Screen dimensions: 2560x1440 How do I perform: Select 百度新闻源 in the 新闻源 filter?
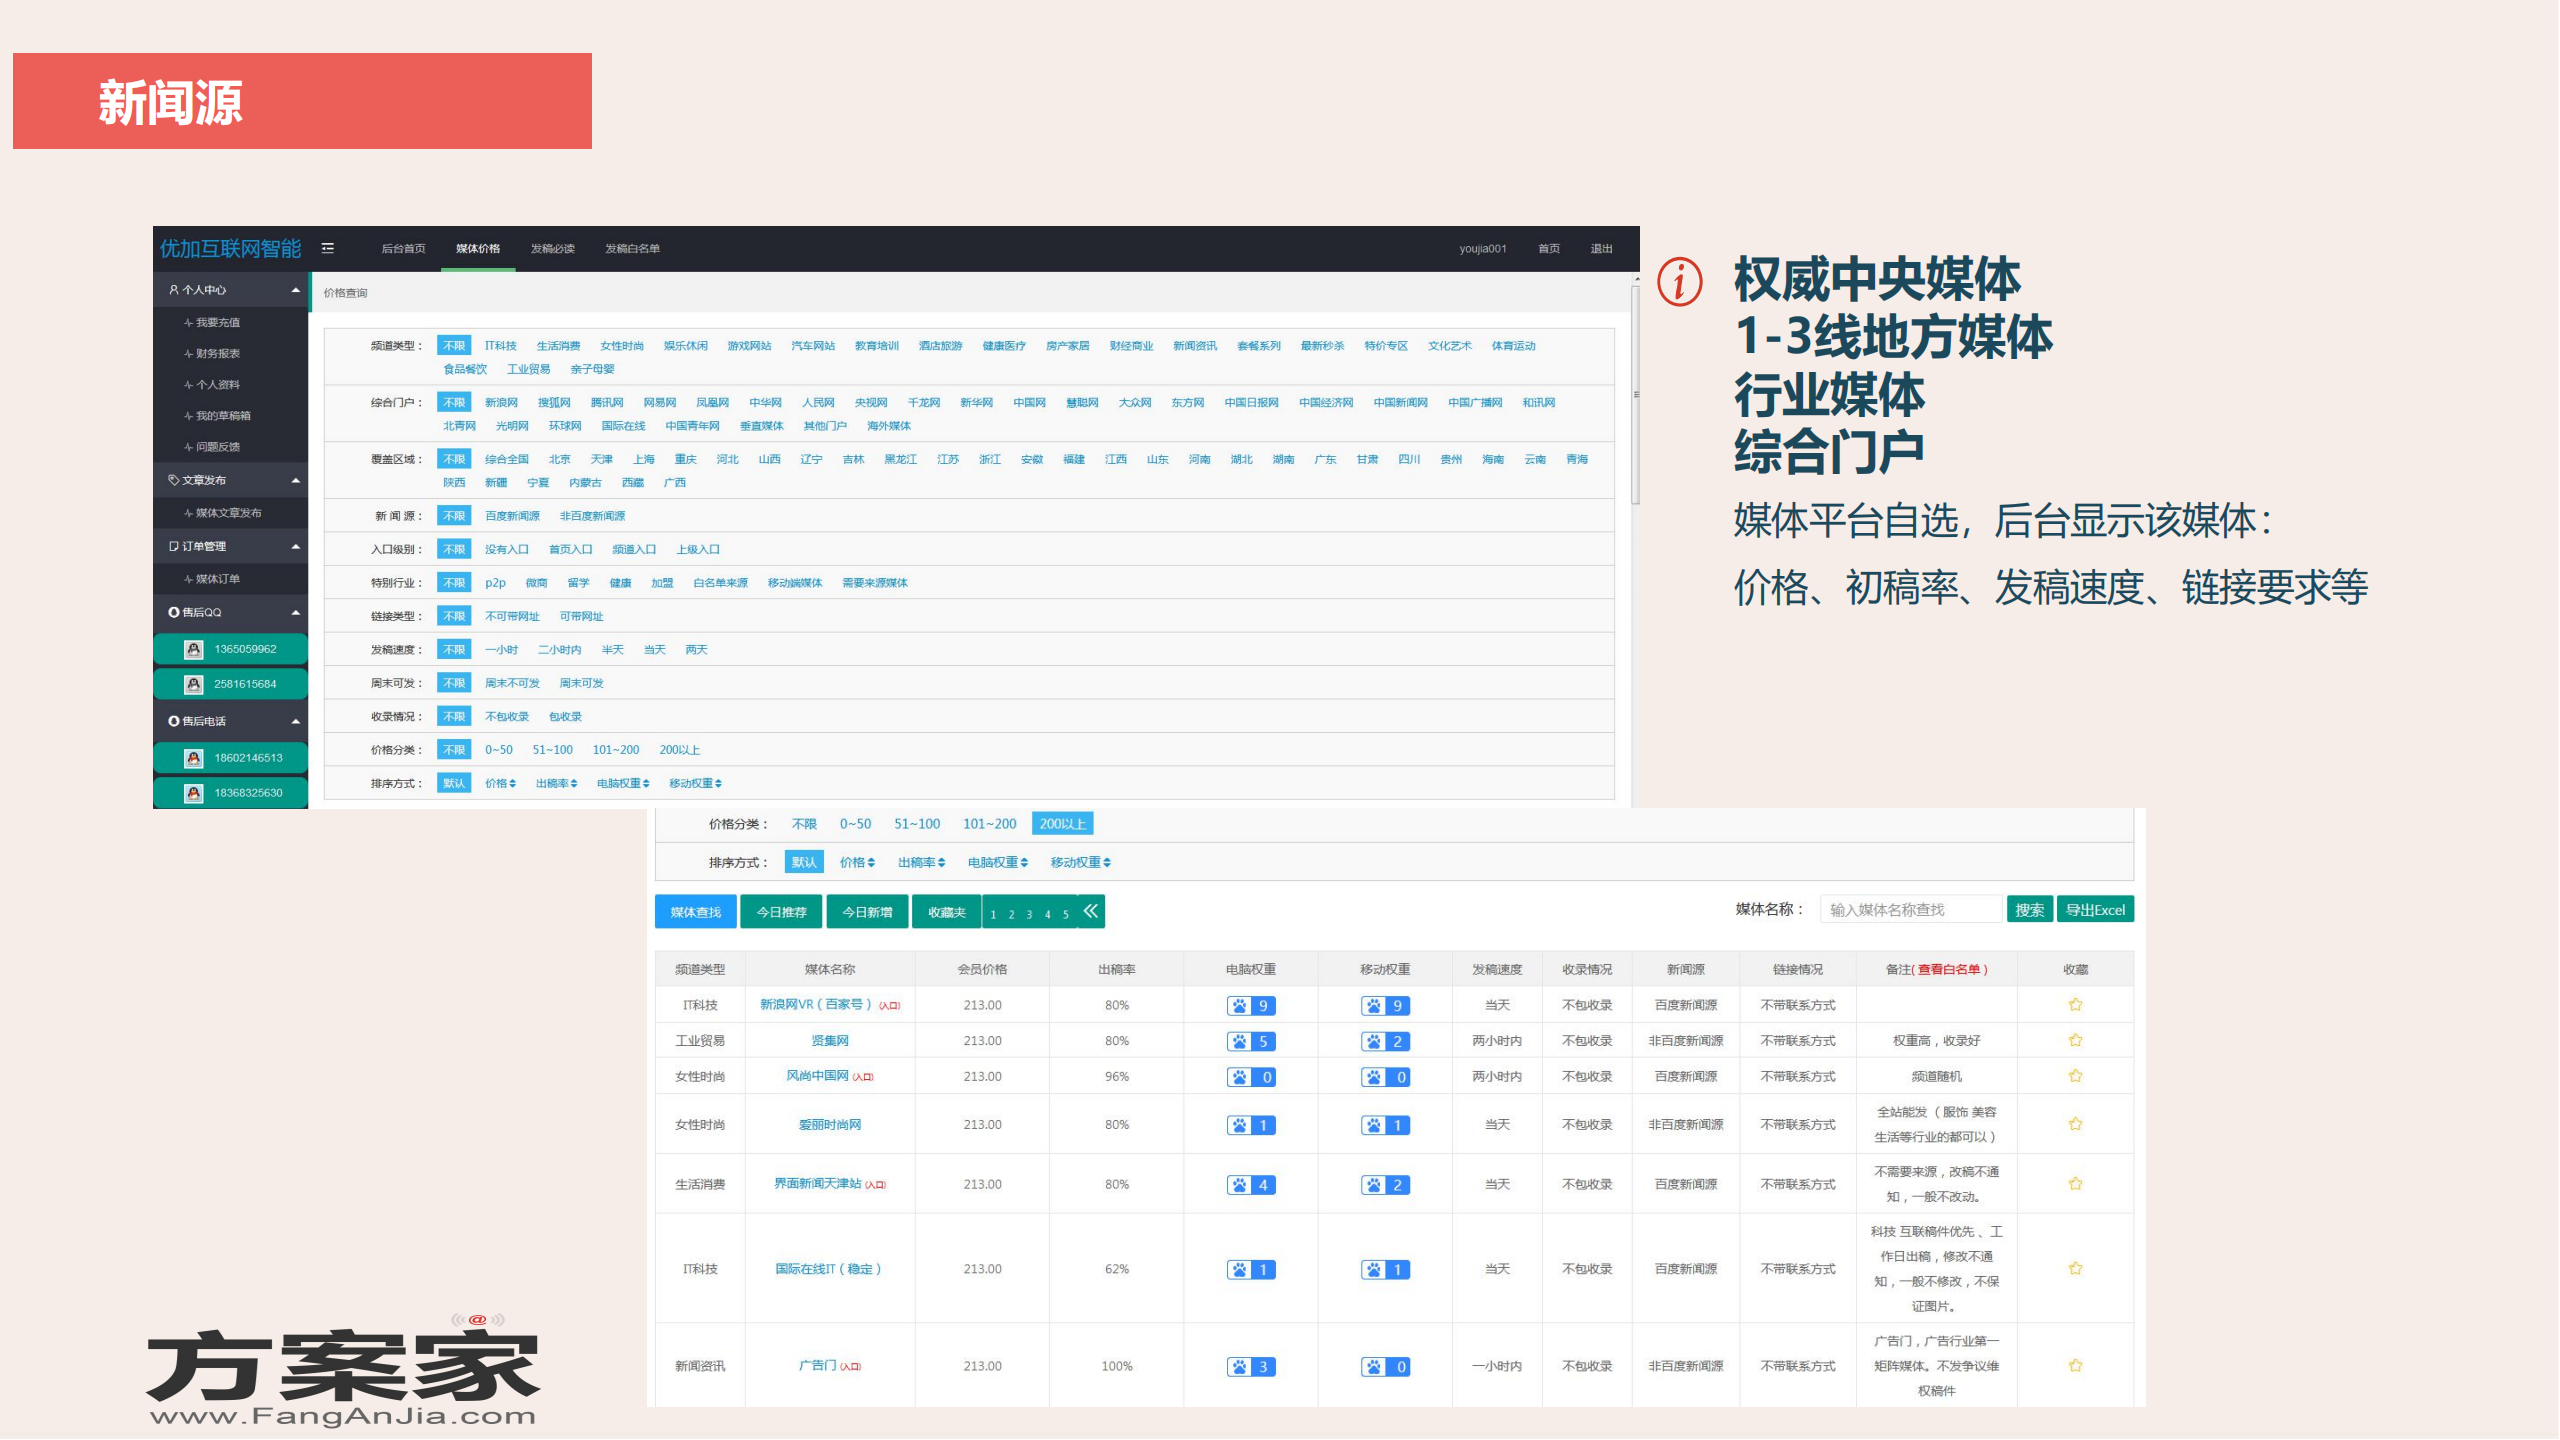point(512,516)
